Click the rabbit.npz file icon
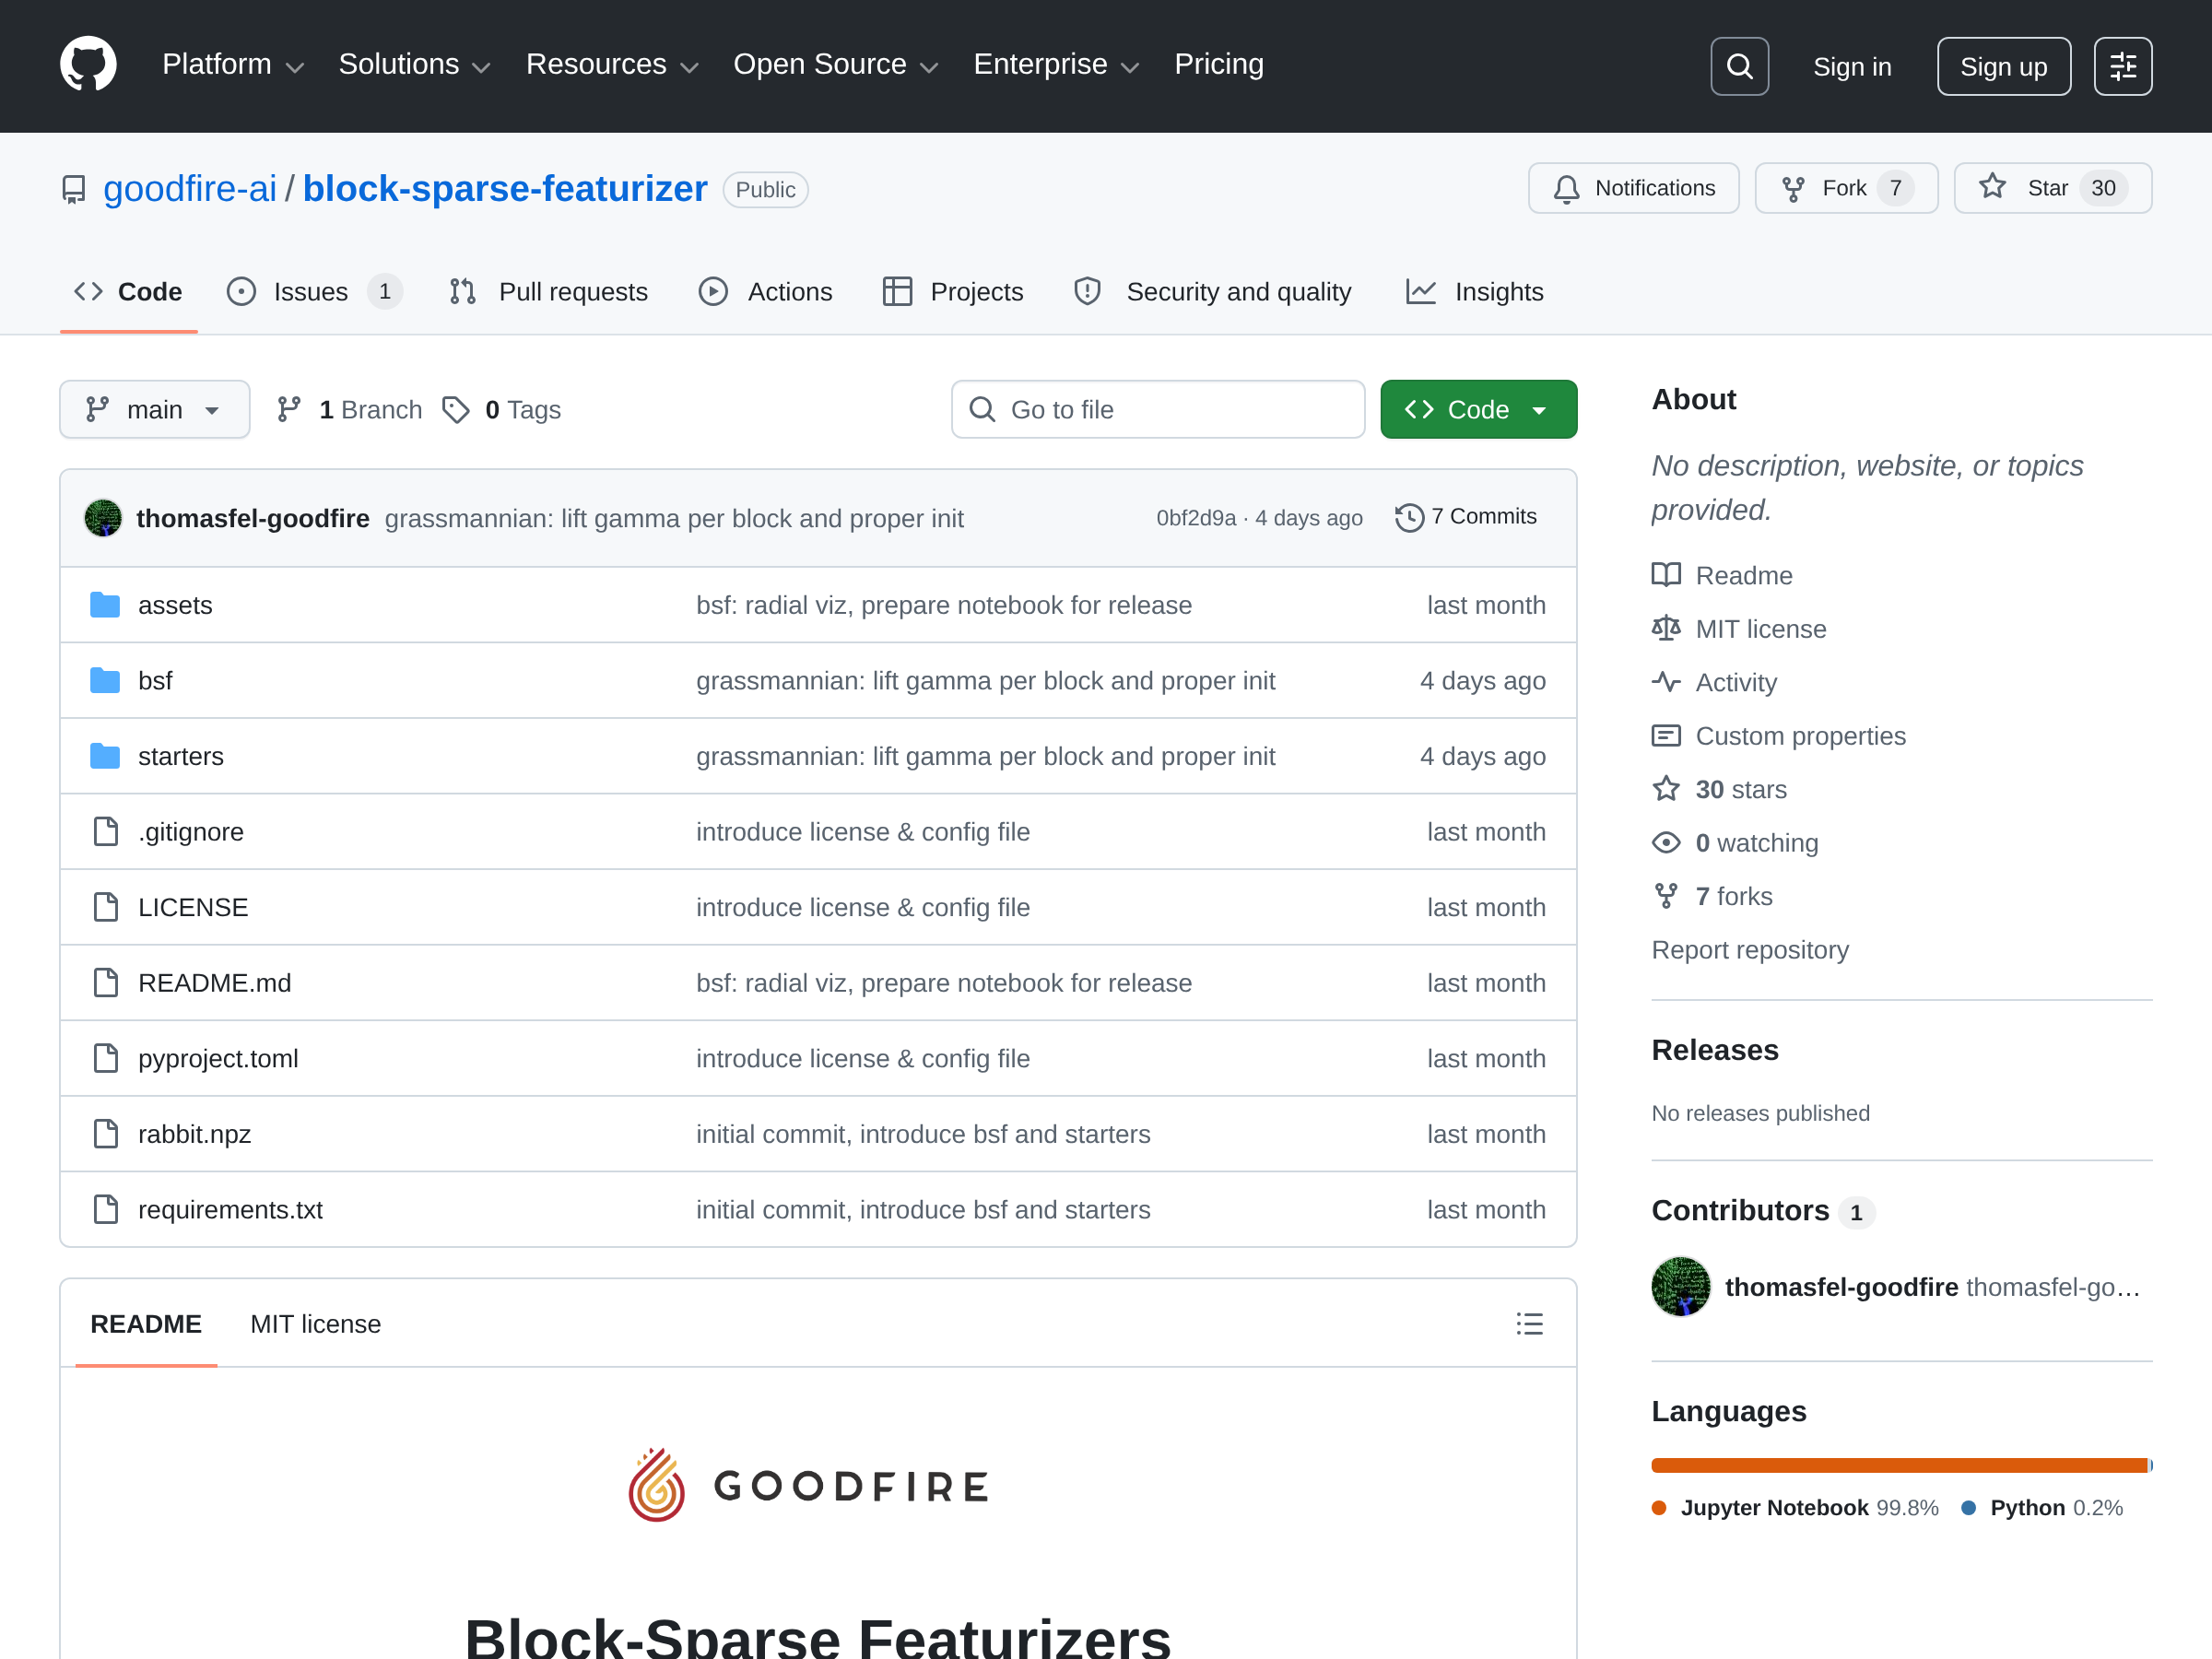 [105, 1134]
